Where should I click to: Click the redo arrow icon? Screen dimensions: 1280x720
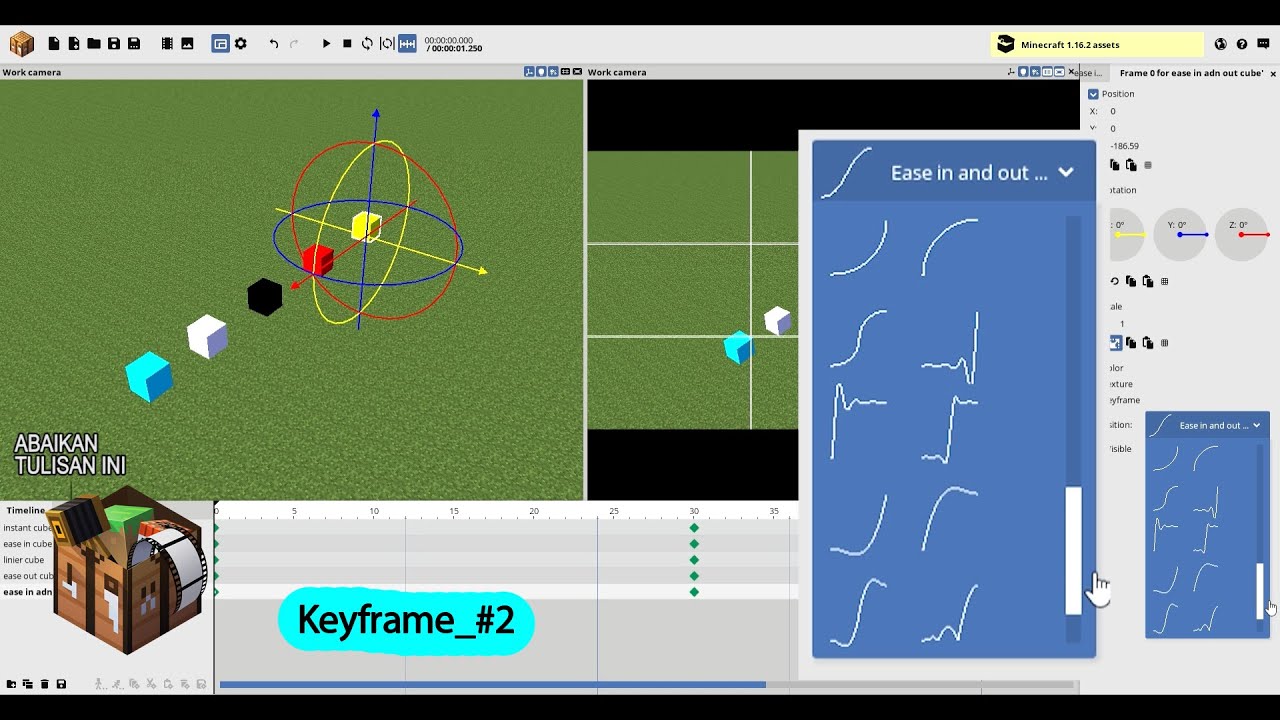(294, 44)
